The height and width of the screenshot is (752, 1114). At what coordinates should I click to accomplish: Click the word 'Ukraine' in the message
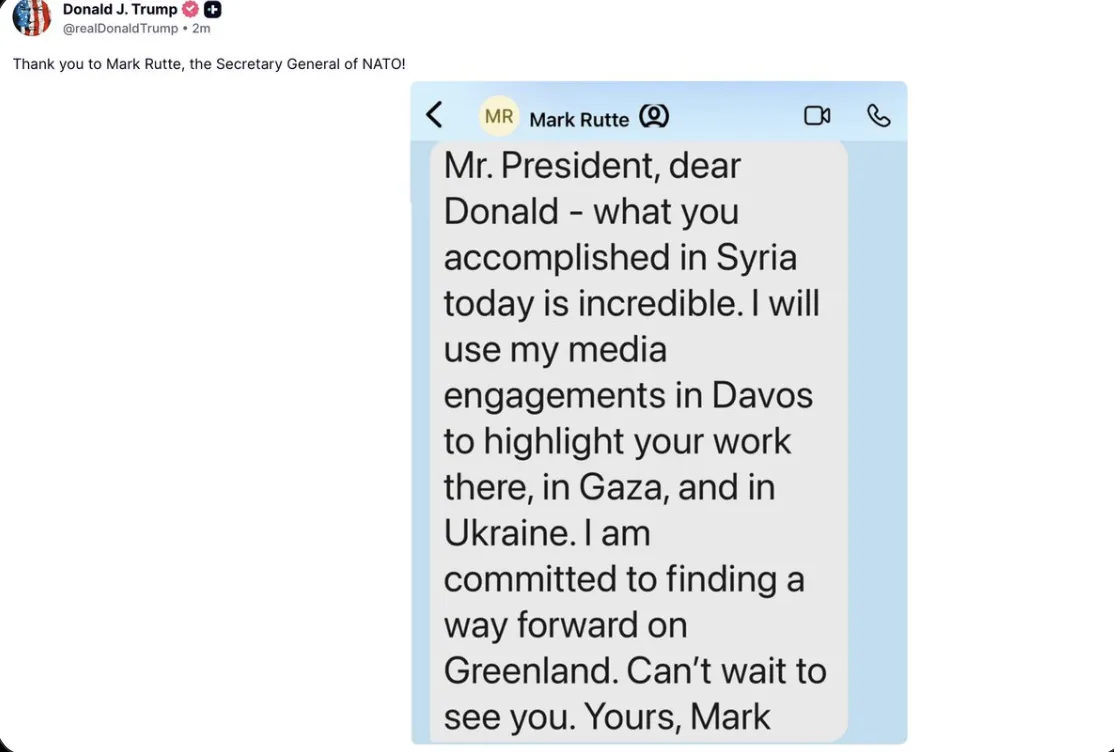509,533
